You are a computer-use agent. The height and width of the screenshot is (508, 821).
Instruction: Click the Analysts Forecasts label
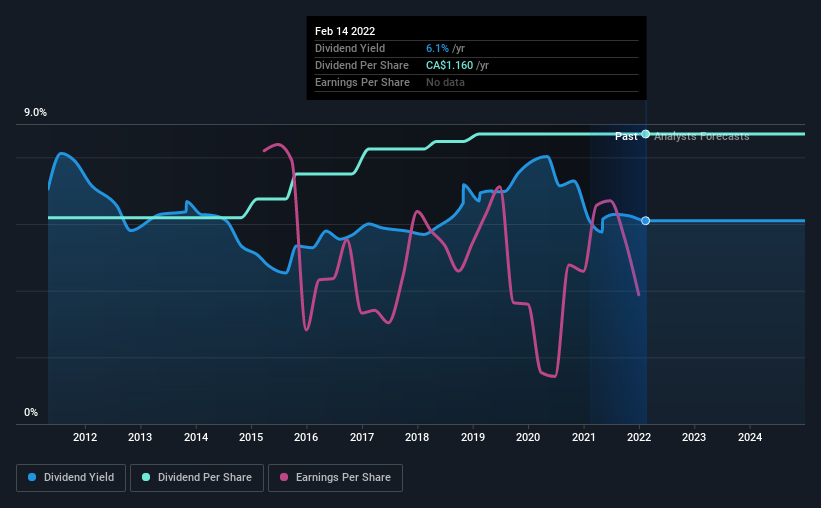pos(702,136)
